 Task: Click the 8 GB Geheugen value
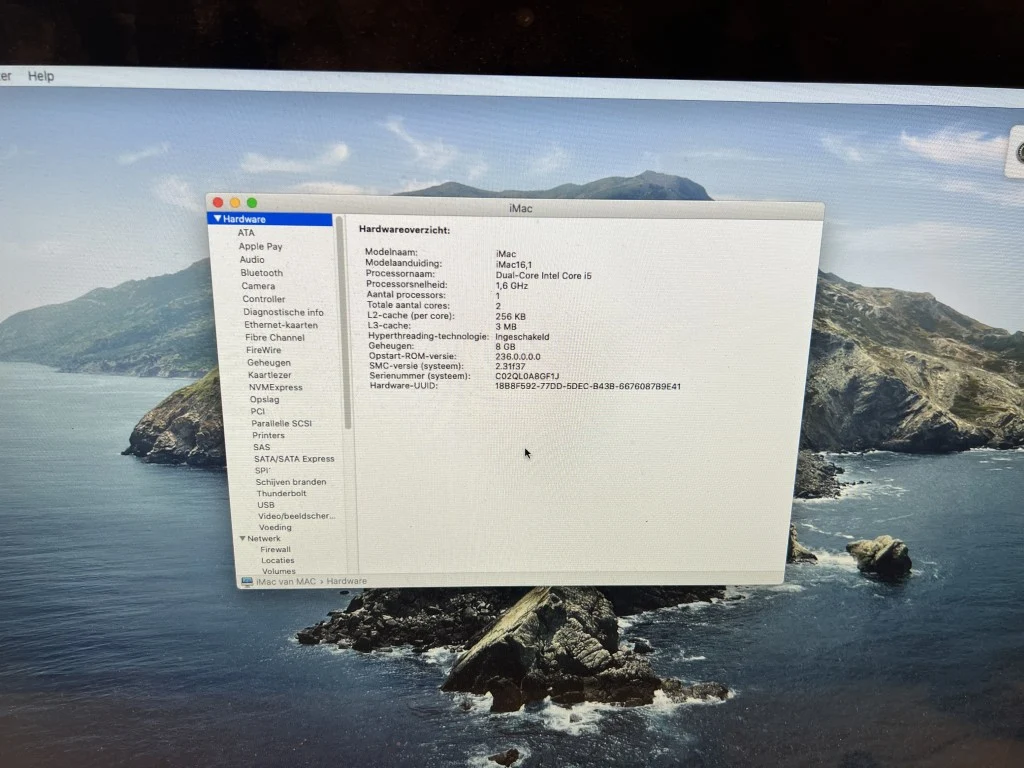(505, 347)
